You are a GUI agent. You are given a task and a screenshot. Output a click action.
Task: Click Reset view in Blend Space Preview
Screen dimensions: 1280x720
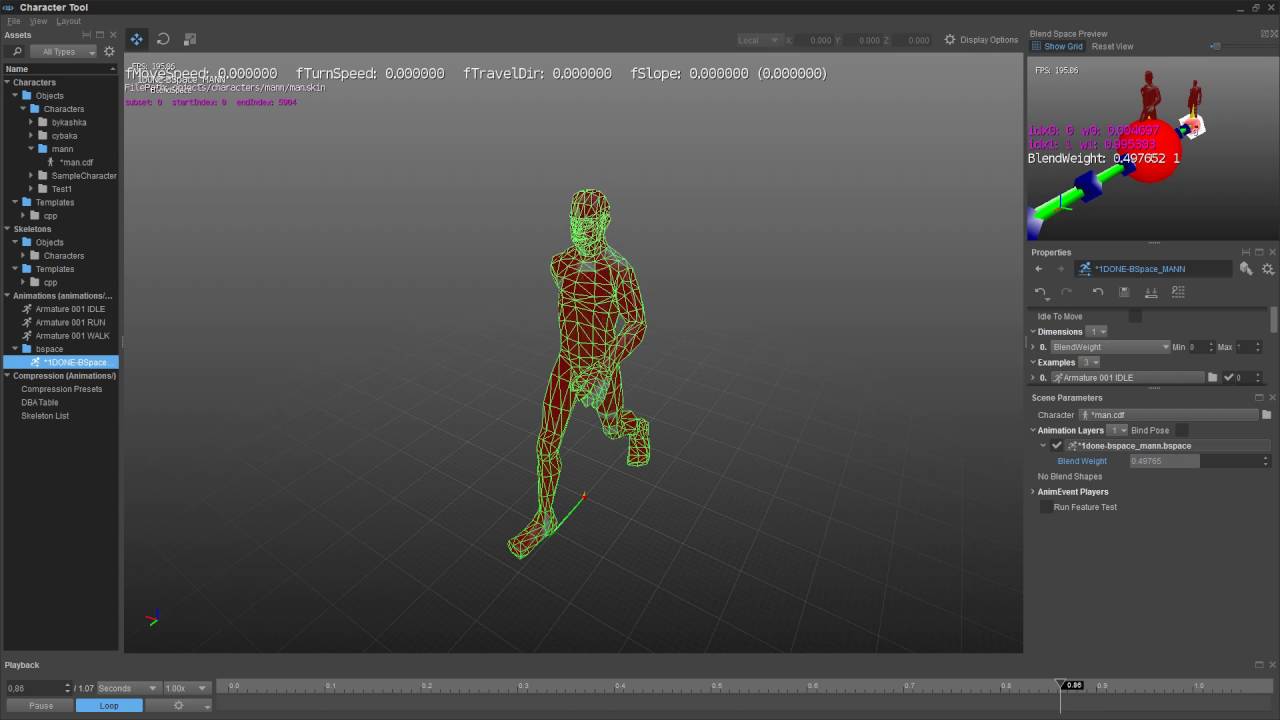coord(1112,47)
